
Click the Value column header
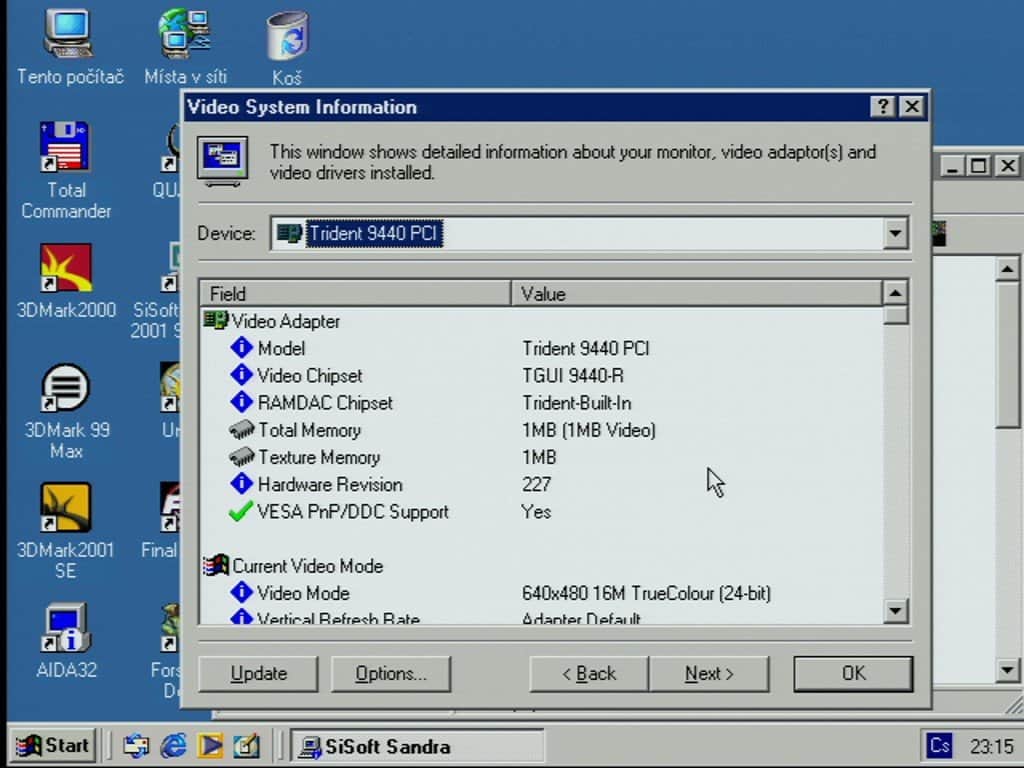[x=696, y=293]
